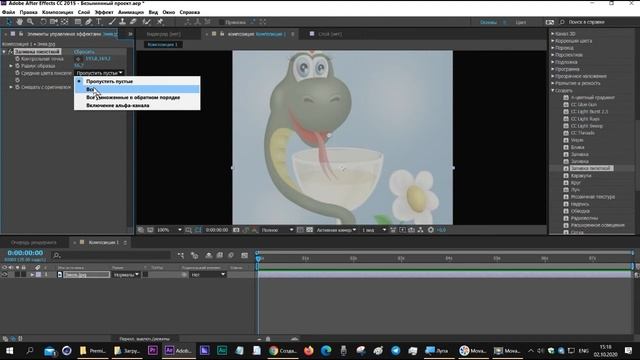The height and width of the screenshot is (360, 640).
Task: Take a snapshot in composition viewer
Action: 236,230
